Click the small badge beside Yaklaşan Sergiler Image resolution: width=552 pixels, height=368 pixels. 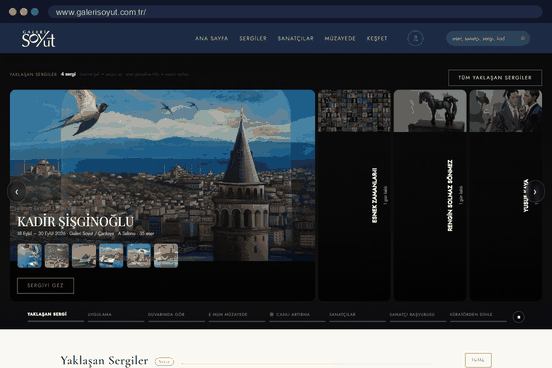click(x=164, y=362)
